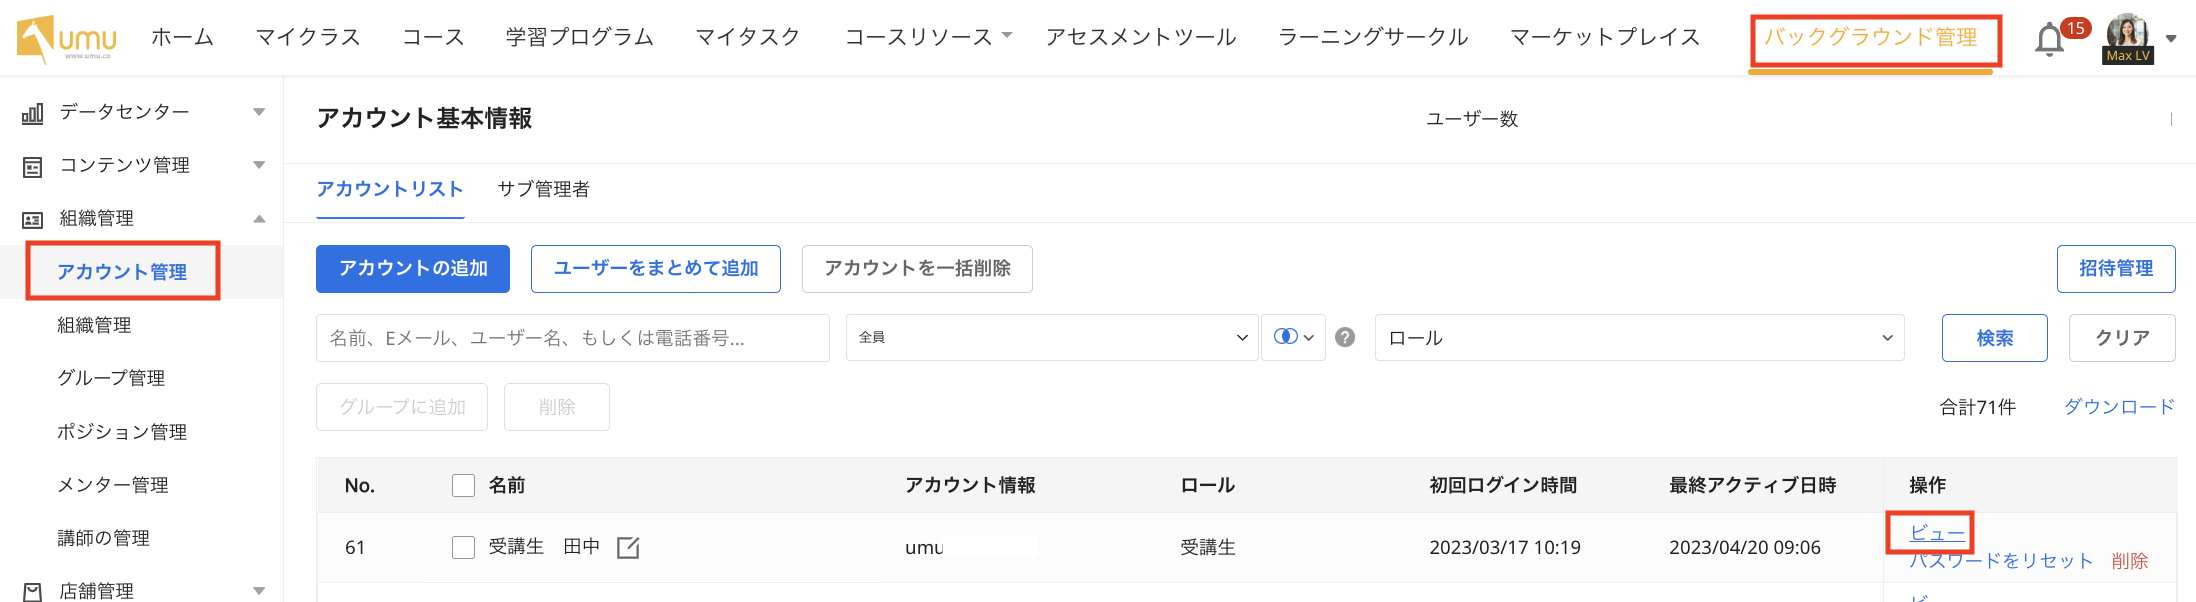Click the 組織管理 ID card icon
Viewport: 2196px width, 602px height.
click(33, 219)
